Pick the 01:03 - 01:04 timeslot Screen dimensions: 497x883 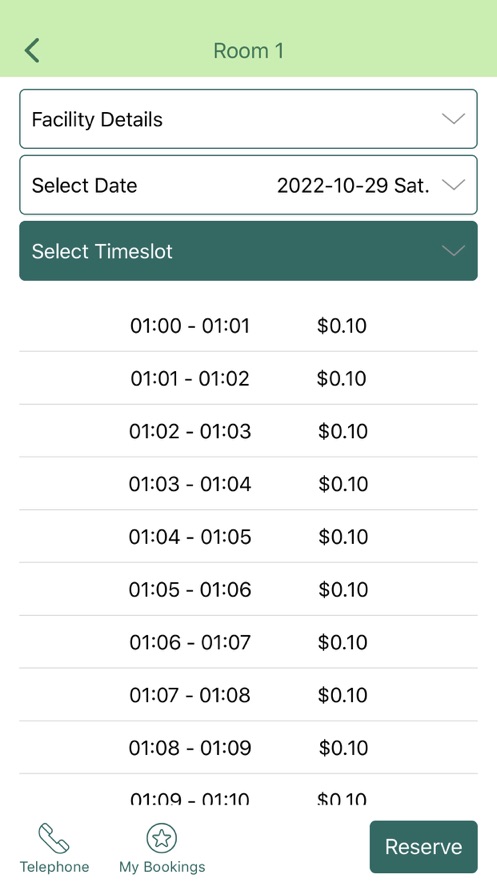(x=248, y=484)
